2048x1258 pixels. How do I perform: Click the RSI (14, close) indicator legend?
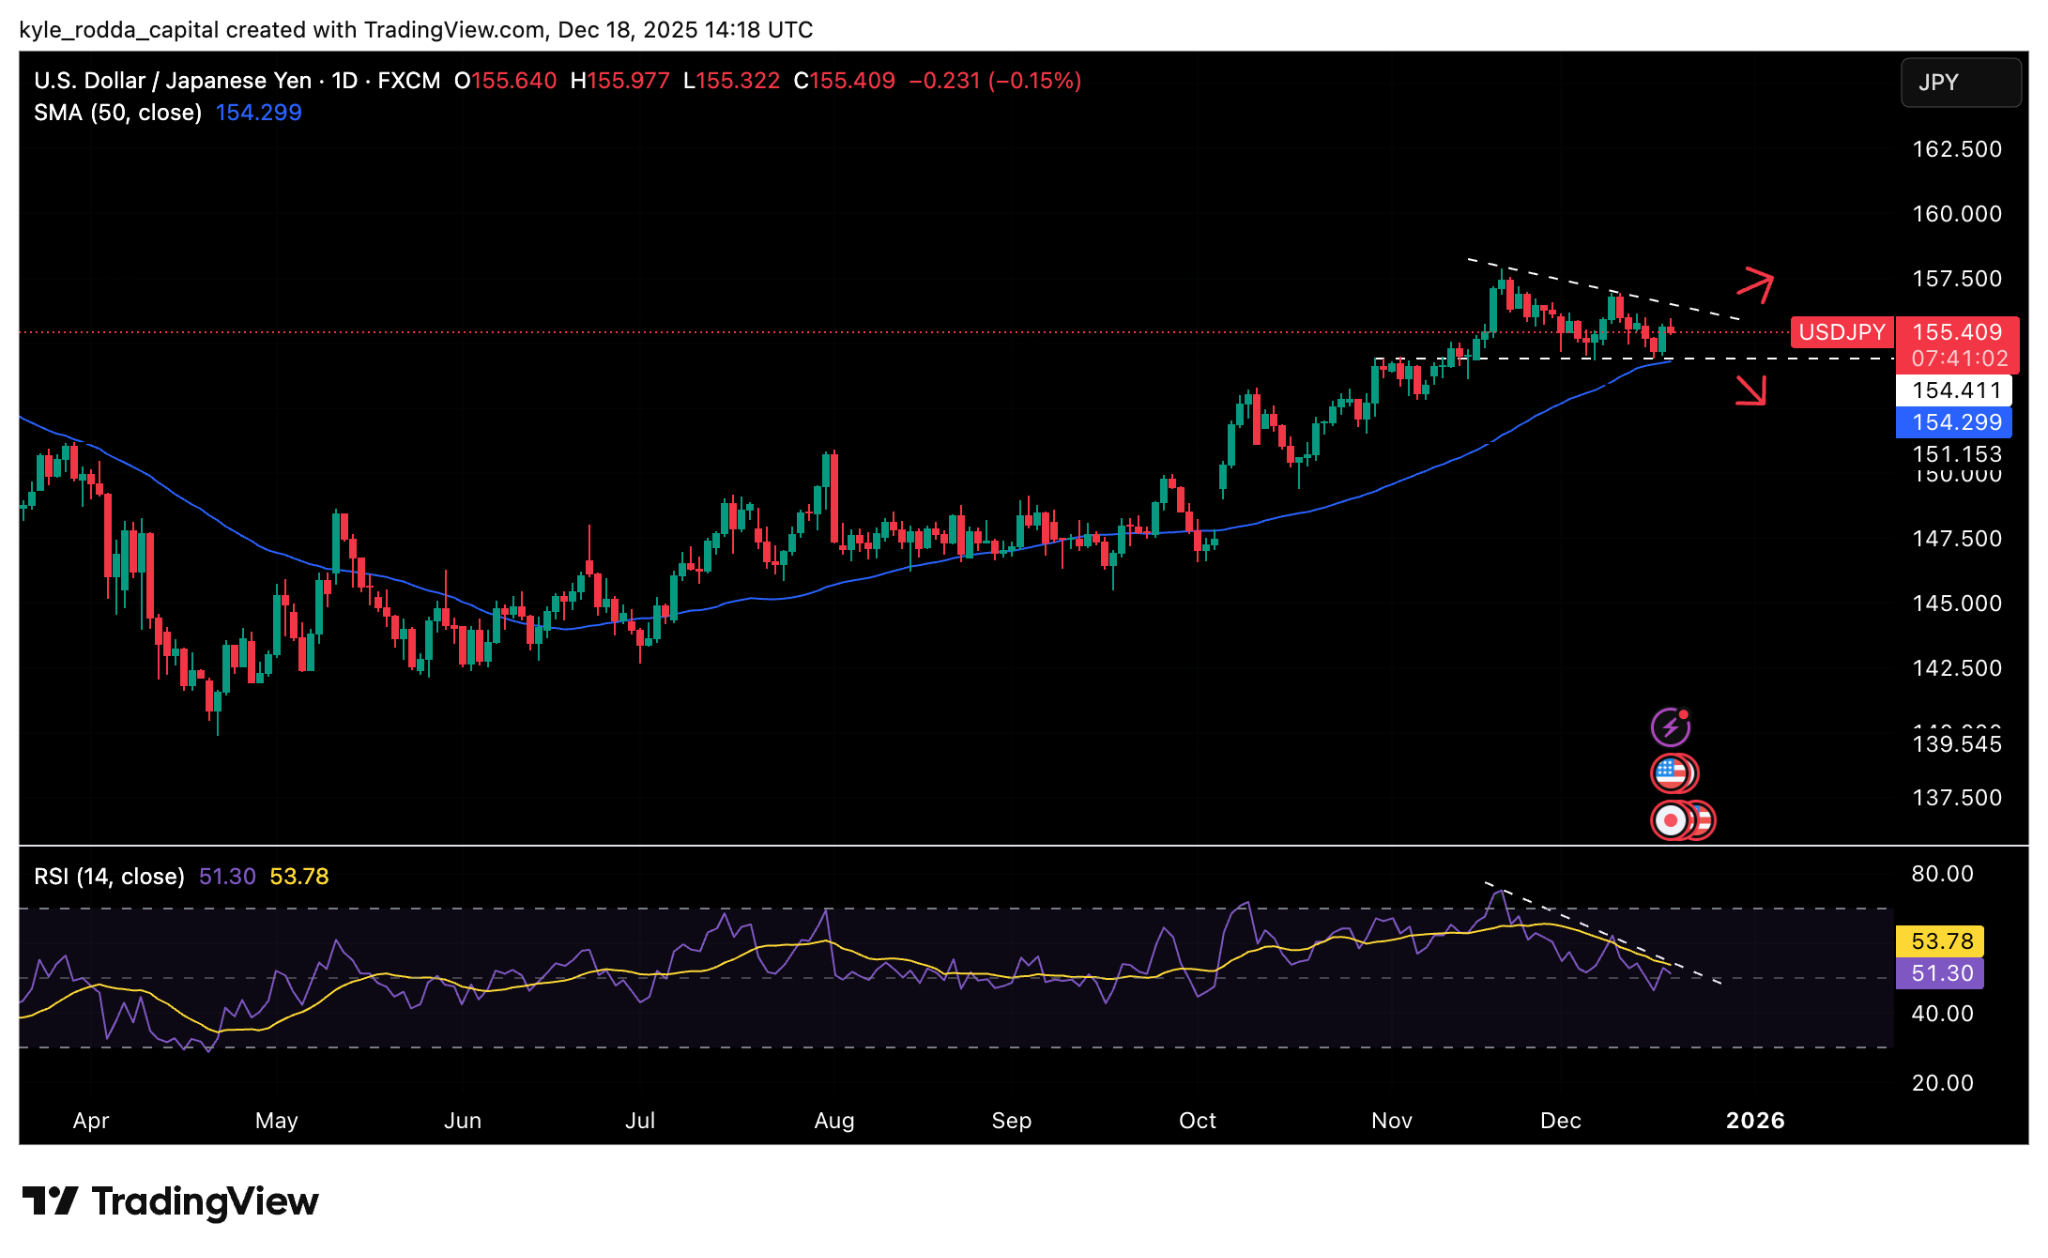109,876
